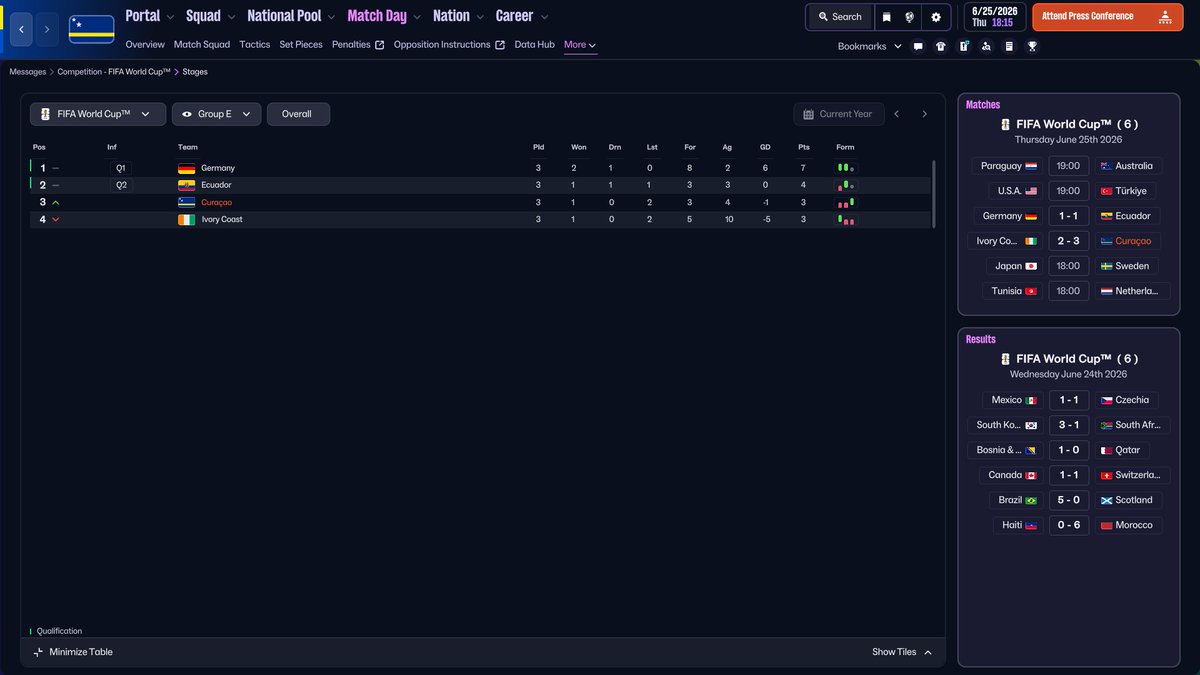Open the news document bookmark icon

1009,46
